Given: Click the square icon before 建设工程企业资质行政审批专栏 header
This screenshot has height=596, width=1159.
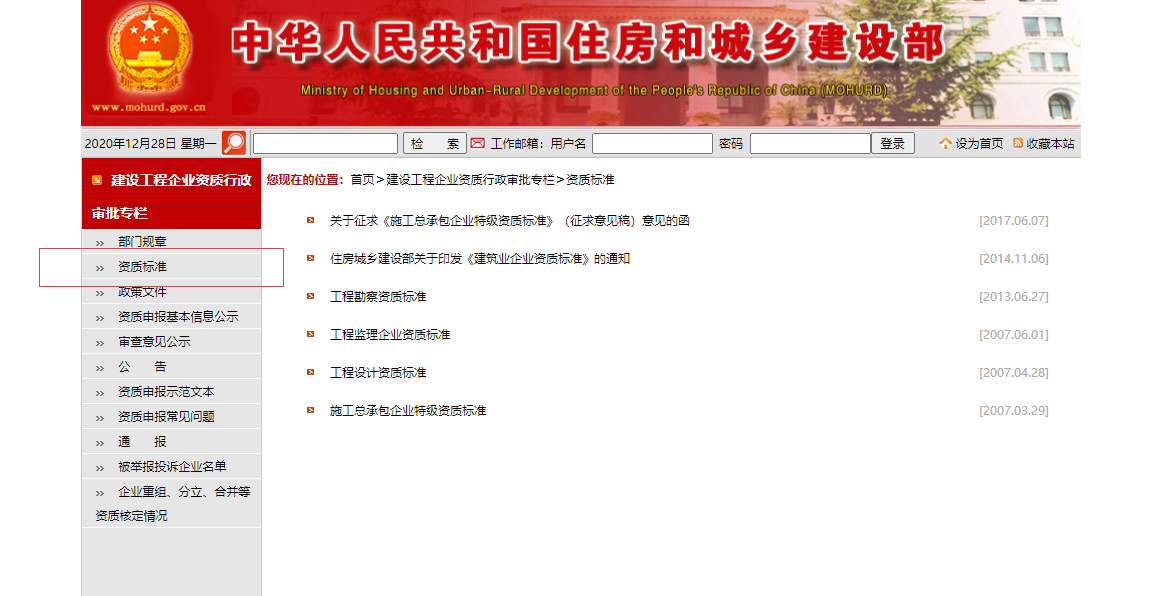Looking at the screenshot, I should [x=97, y=180].
